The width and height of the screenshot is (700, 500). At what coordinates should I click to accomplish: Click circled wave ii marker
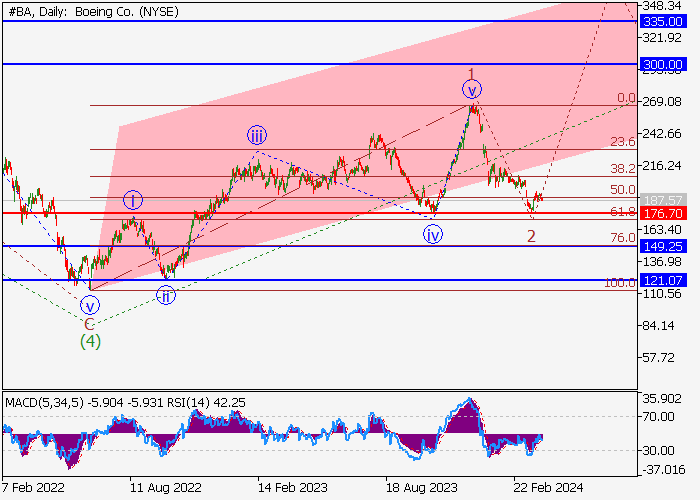166,296
